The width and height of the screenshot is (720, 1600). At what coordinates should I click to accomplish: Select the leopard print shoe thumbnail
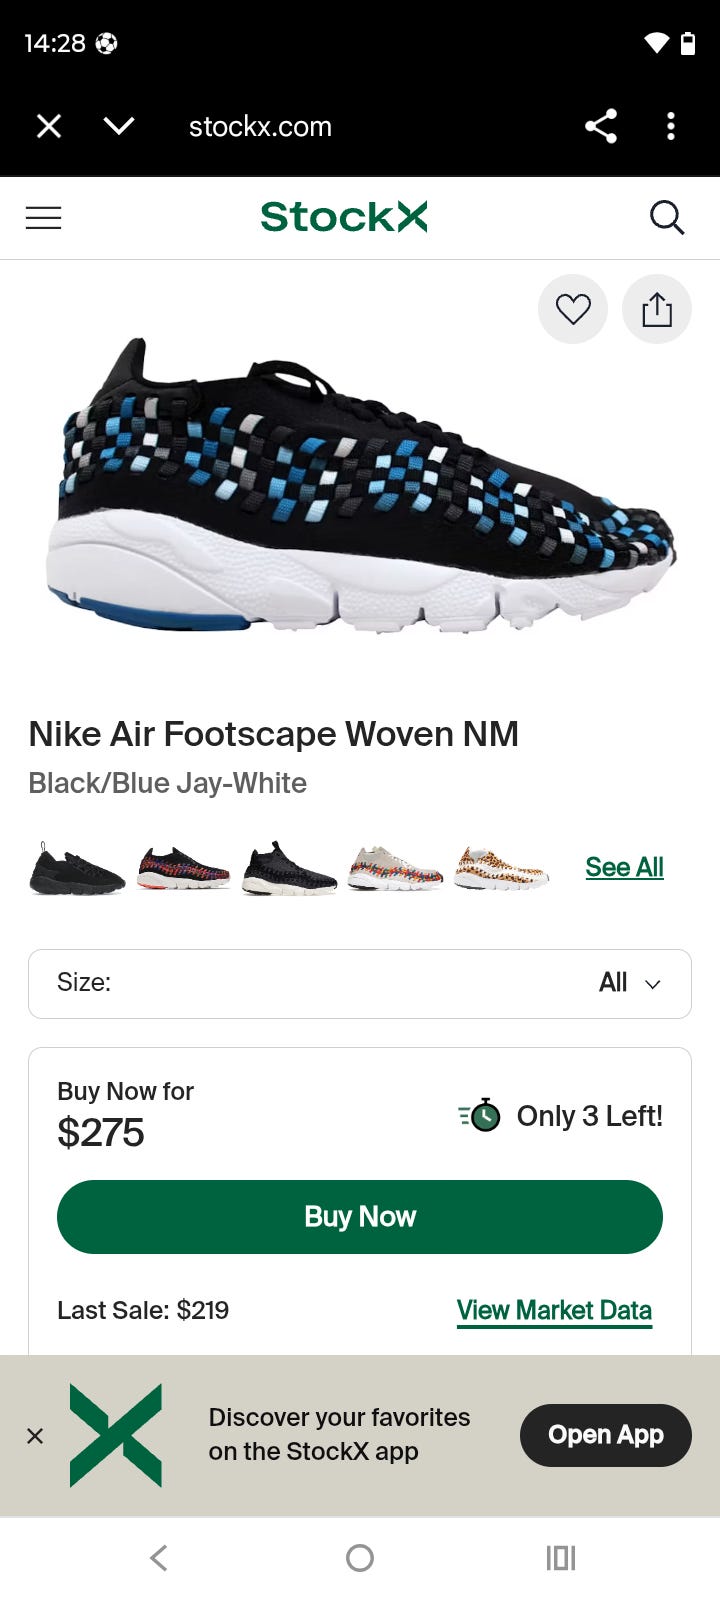click(501, 868)
